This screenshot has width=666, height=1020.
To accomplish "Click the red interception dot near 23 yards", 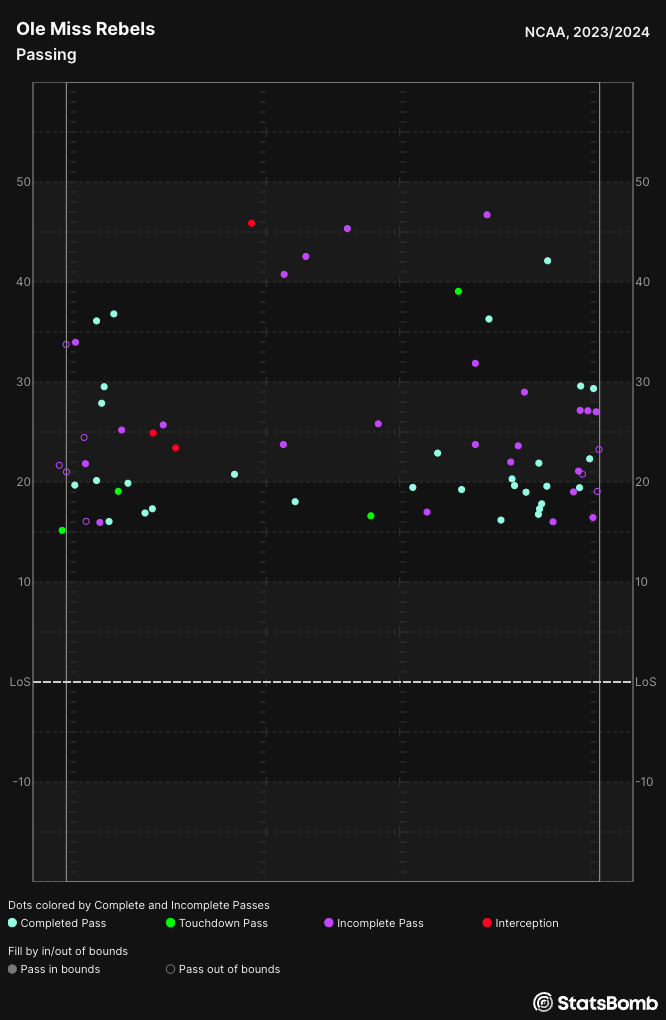I will coord(176,448).
